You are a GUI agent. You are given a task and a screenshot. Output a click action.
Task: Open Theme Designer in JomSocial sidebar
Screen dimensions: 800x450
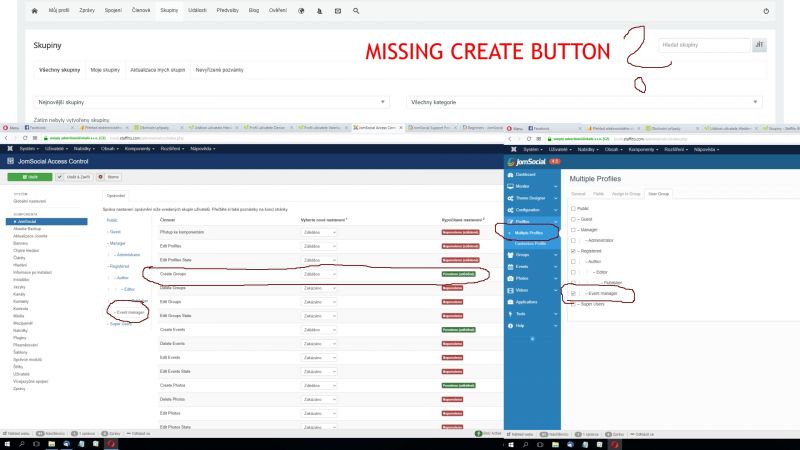pyautogui.click(x=531, y=198)
